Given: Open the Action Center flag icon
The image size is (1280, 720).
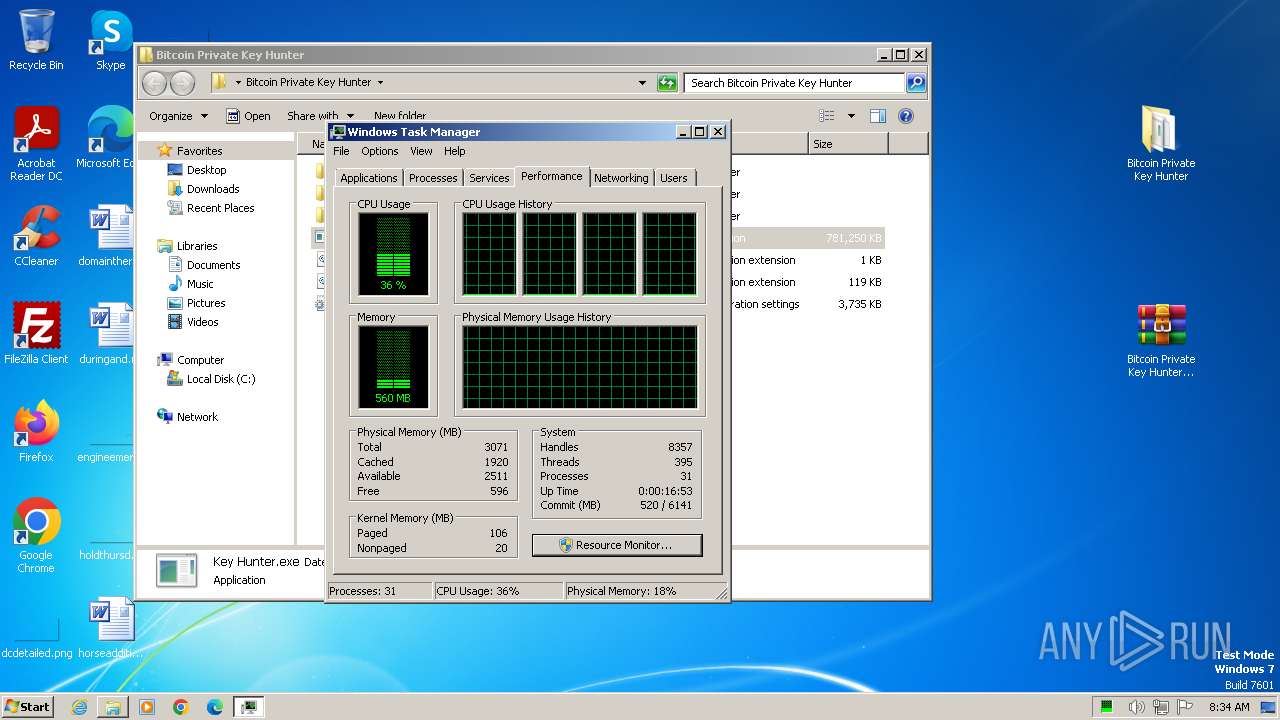Looking at the screenshot, I should 1185,707.
